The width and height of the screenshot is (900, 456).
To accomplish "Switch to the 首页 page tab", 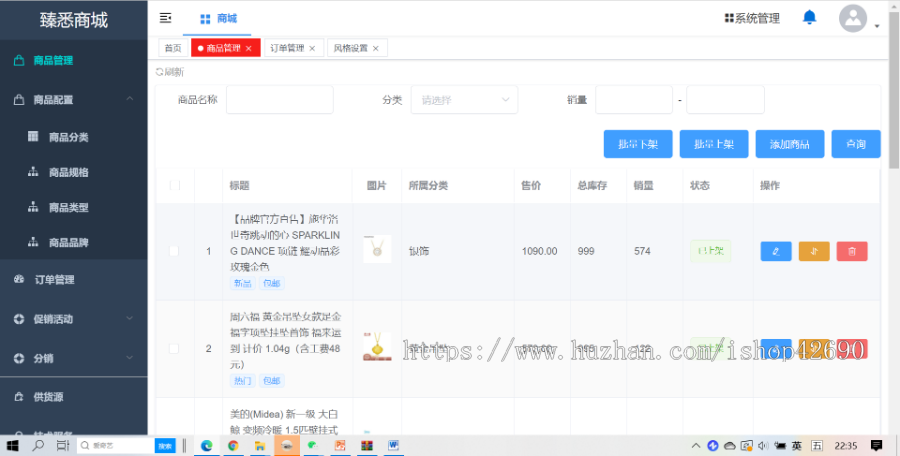I will point(173,49).
